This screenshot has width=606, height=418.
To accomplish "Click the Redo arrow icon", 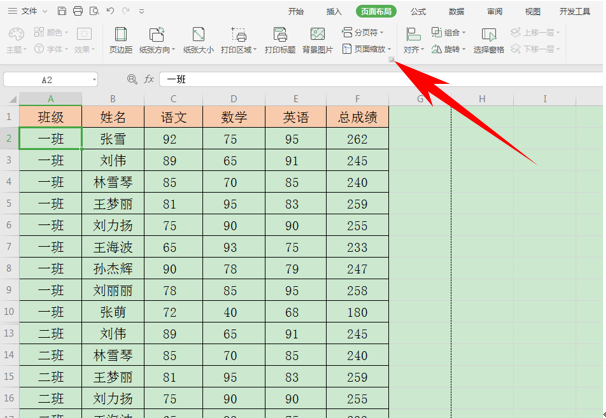I will (x=126, y=11).
